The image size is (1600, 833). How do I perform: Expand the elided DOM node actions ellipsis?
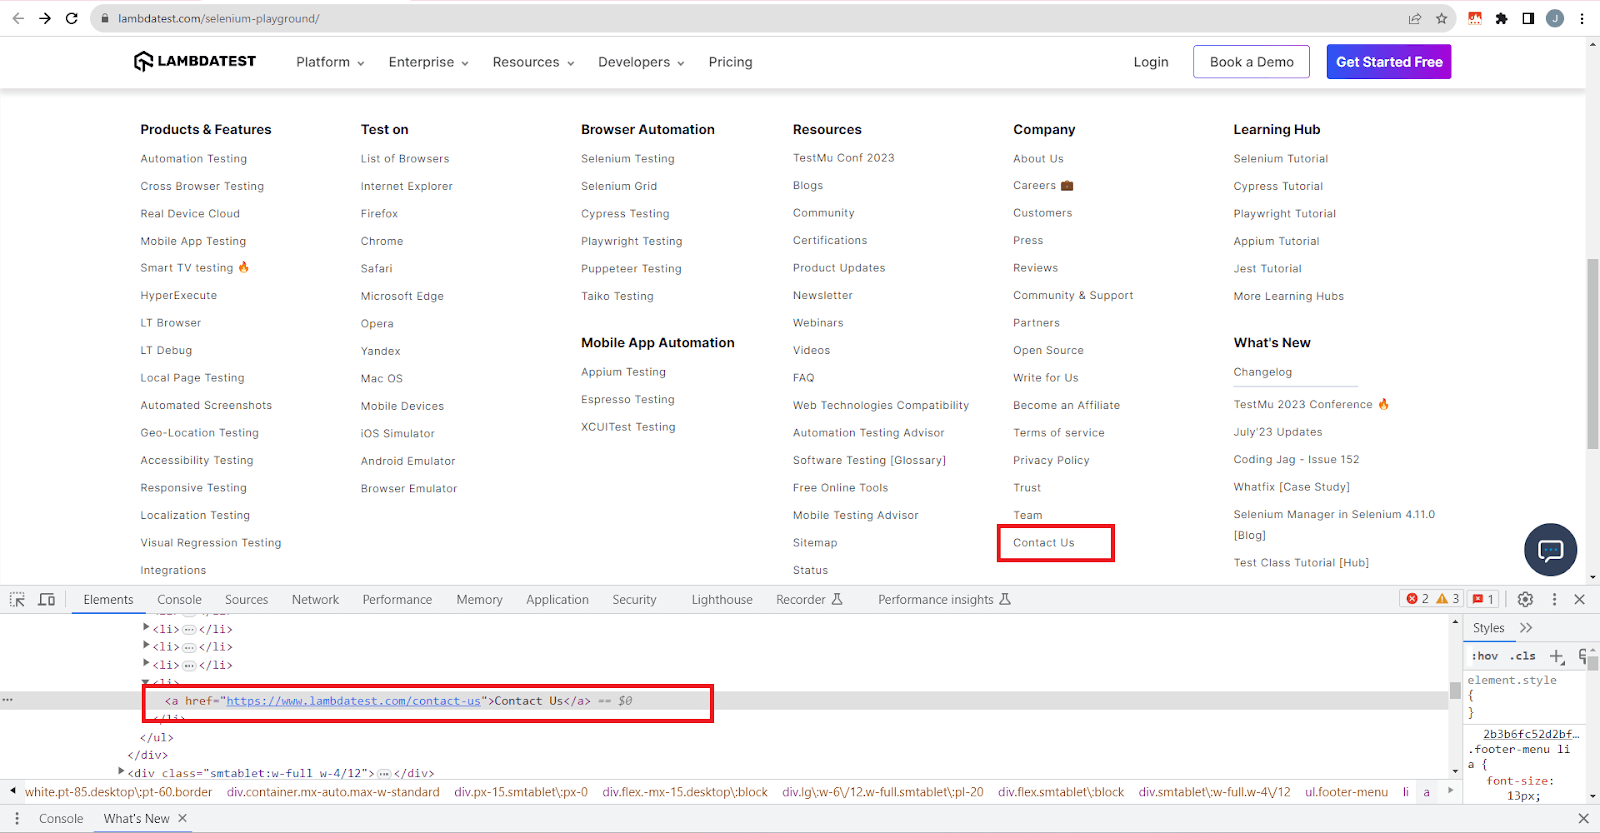[8, 700]
